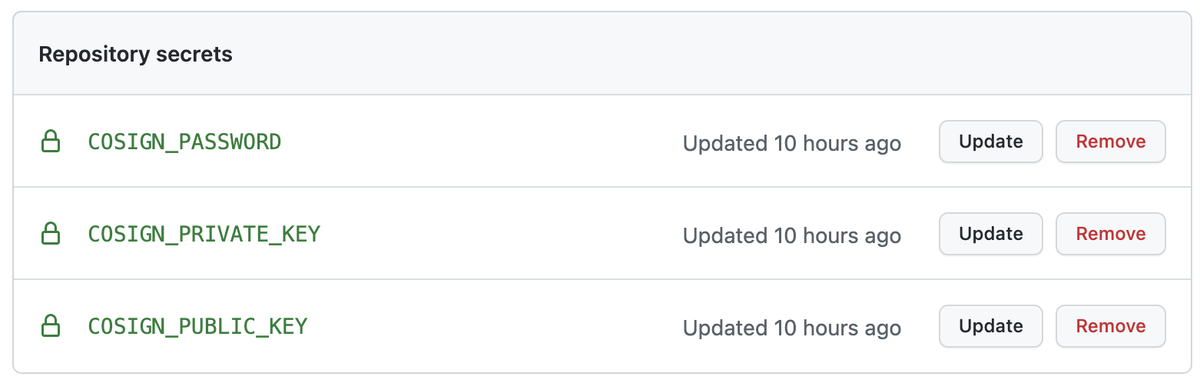Image resolution: width=1200 pixels, height=380 pixels.
Task: Select the COSIGN_PRIVATE_KEY secret name
Action: click(204, 234)
